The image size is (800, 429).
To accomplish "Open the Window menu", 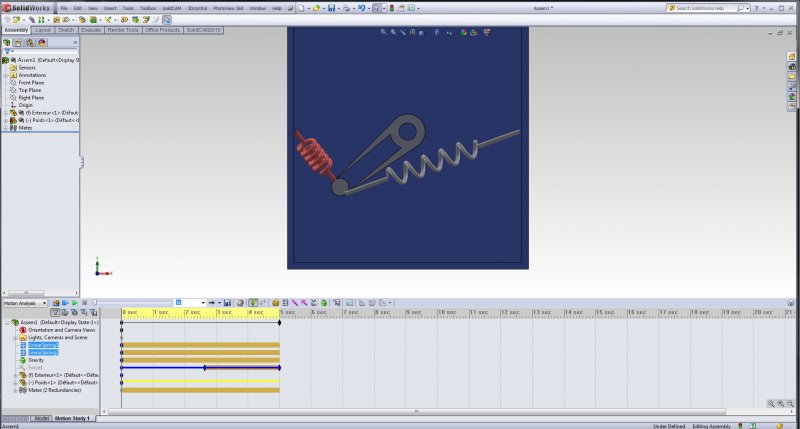I will pyautogui.click(x=258, y=8).
